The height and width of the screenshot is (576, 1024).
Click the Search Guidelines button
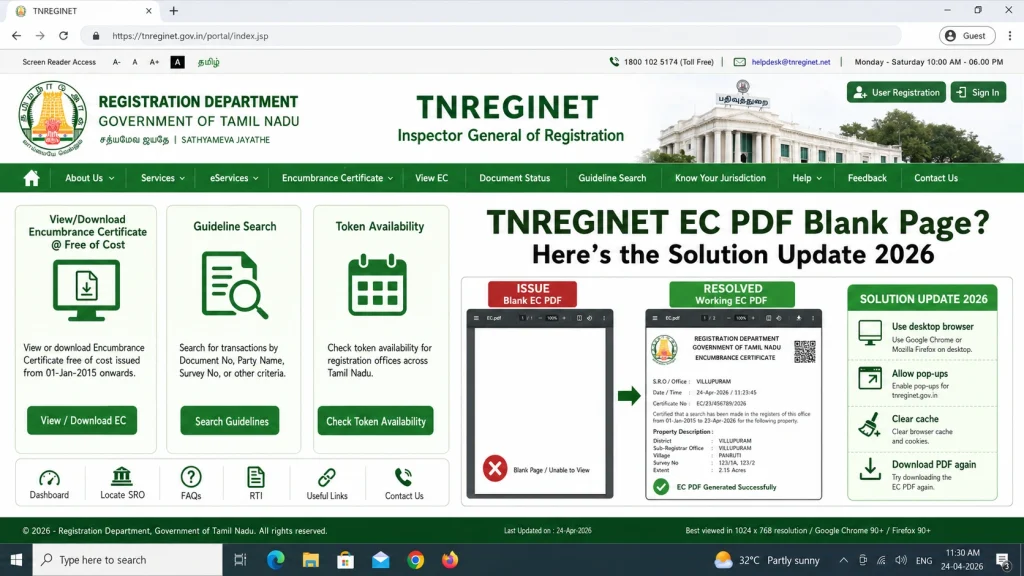click(x=230, y=421)
